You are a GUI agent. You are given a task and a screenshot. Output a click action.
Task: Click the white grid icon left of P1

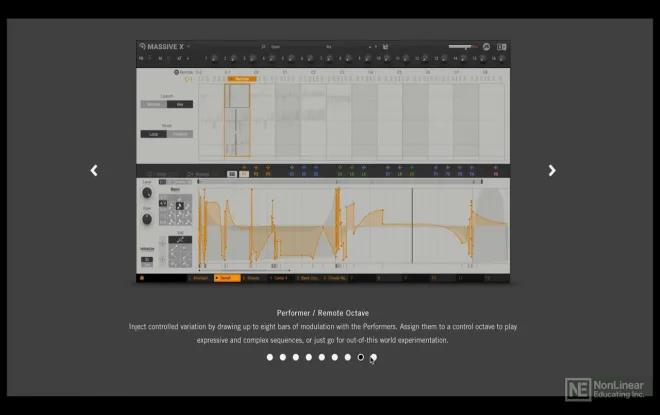point(232,174)
